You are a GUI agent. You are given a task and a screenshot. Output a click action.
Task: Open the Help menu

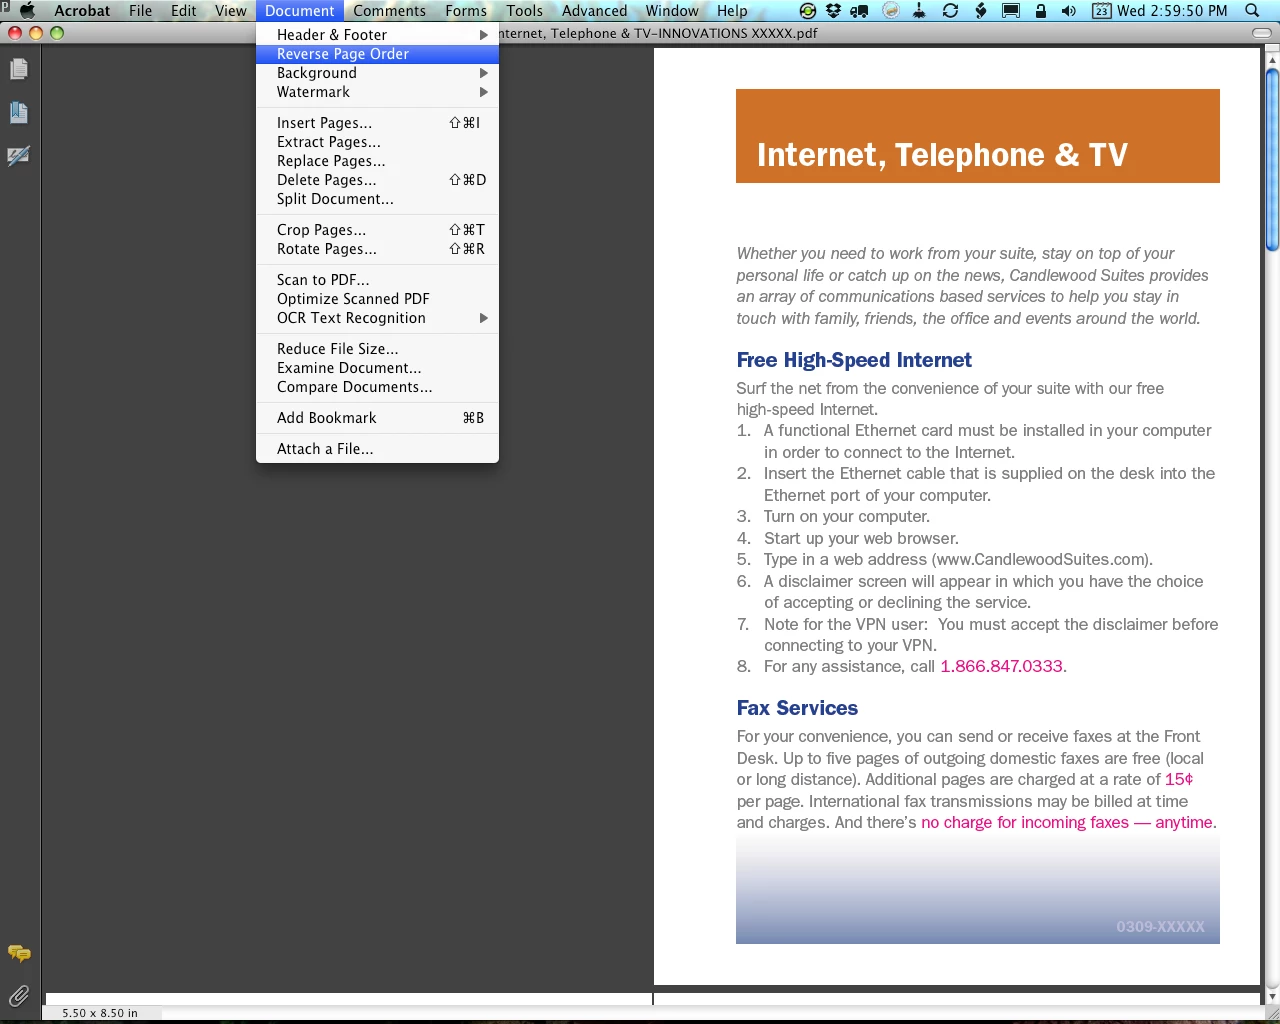click(x=732, y=10)
